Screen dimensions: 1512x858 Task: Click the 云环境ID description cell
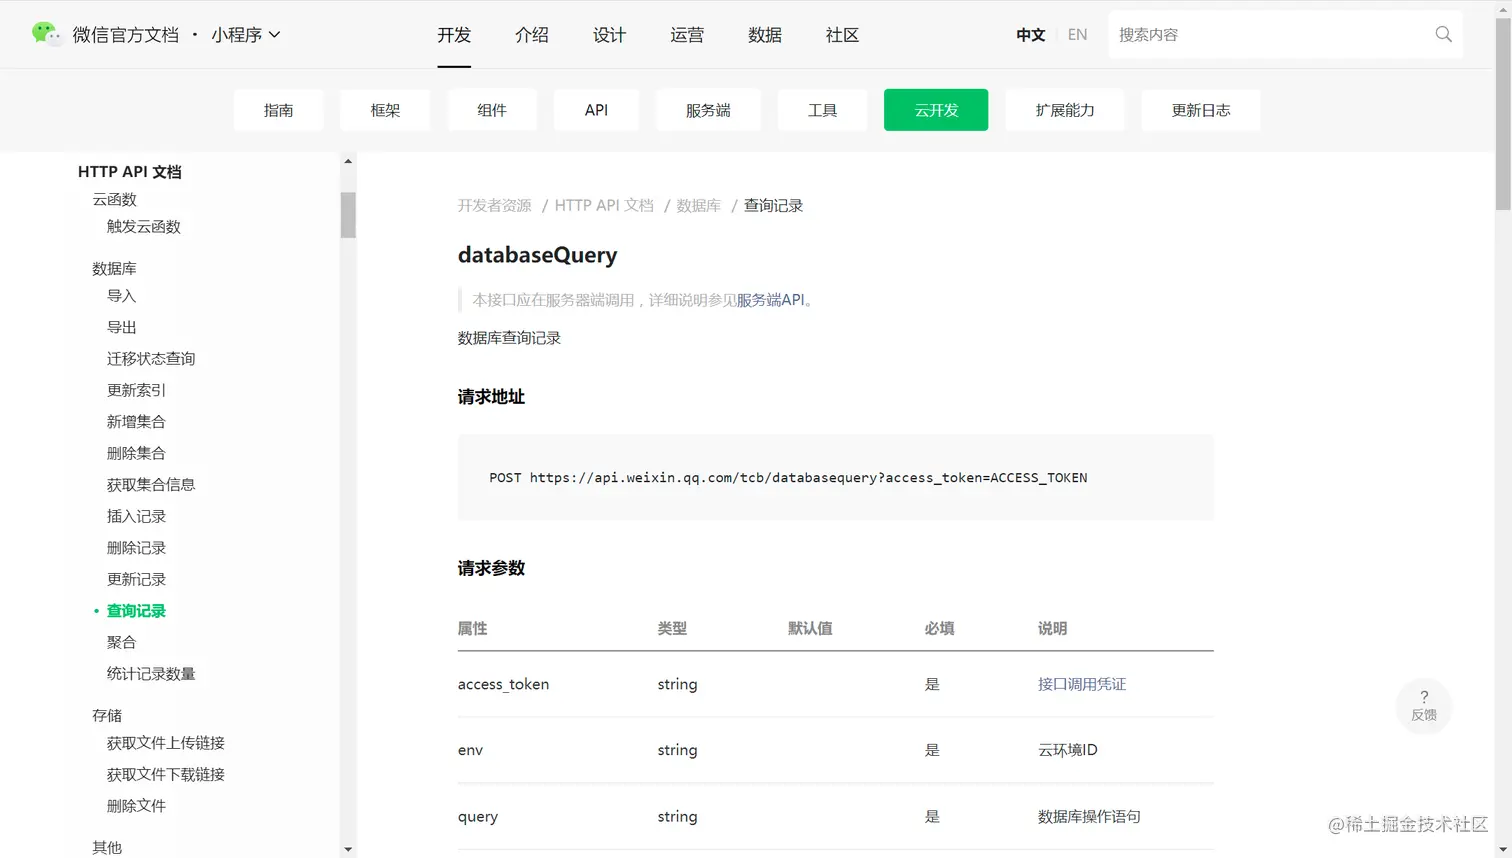pos(1068,750)
